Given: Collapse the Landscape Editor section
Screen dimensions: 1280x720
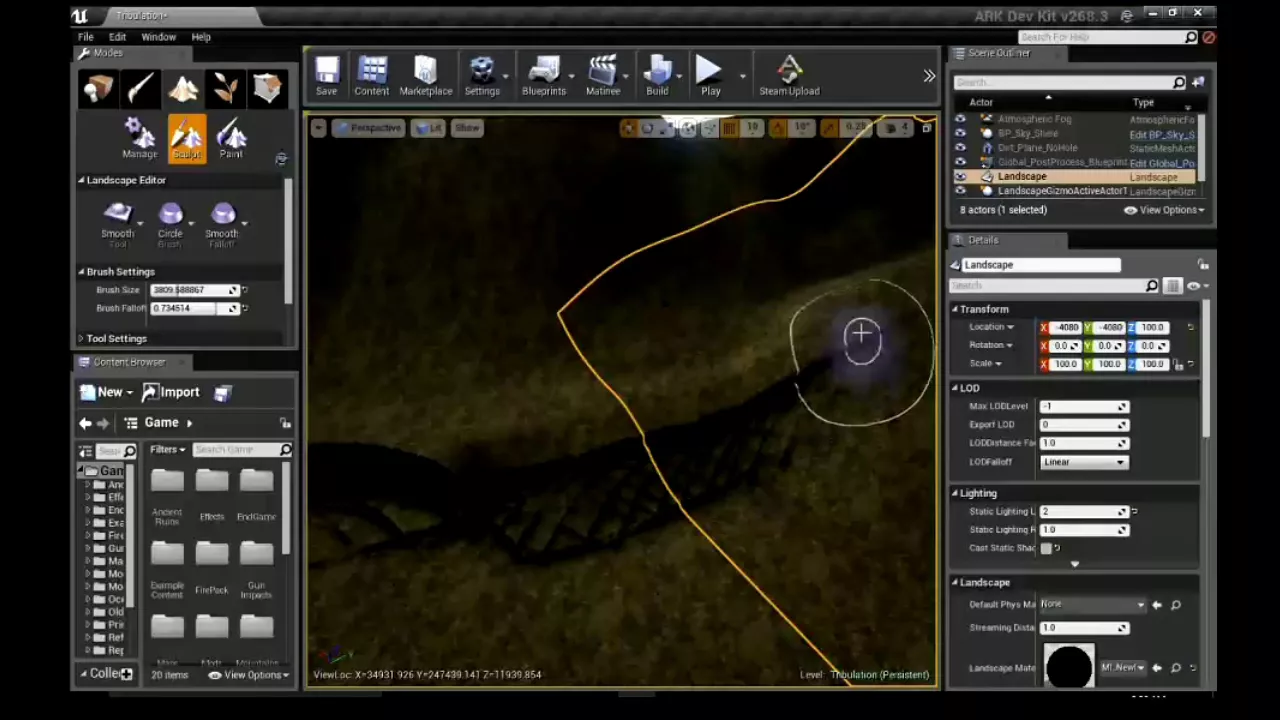Looking at the screenshot, I should pos(82,180).
